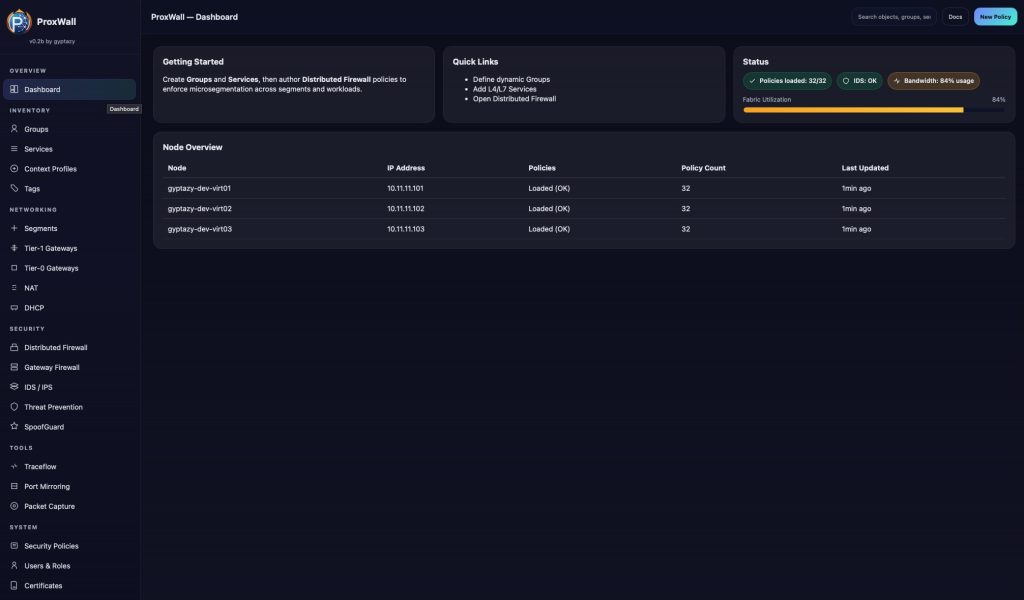The image size is (1024, 600).
Task: Select the Packet Capture icon
Action: [x=13, y=505]
